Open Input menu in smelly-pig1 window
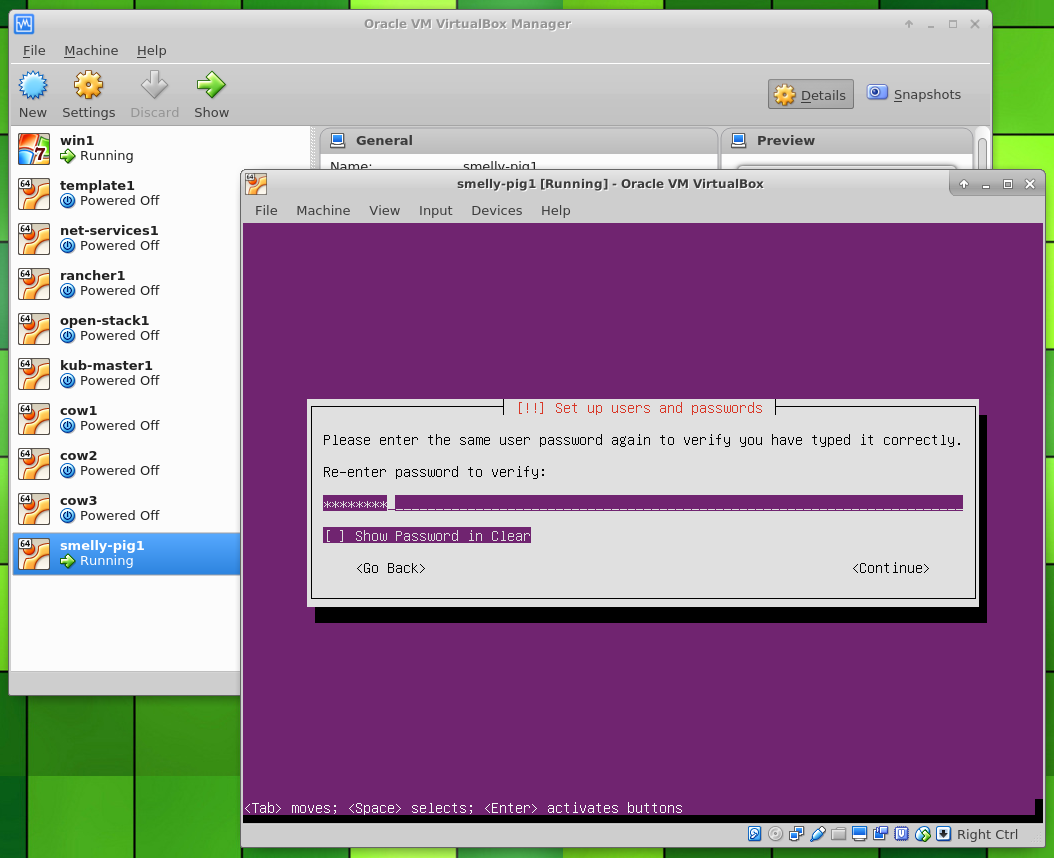The image size is (1054, 858). click(436, 210)
